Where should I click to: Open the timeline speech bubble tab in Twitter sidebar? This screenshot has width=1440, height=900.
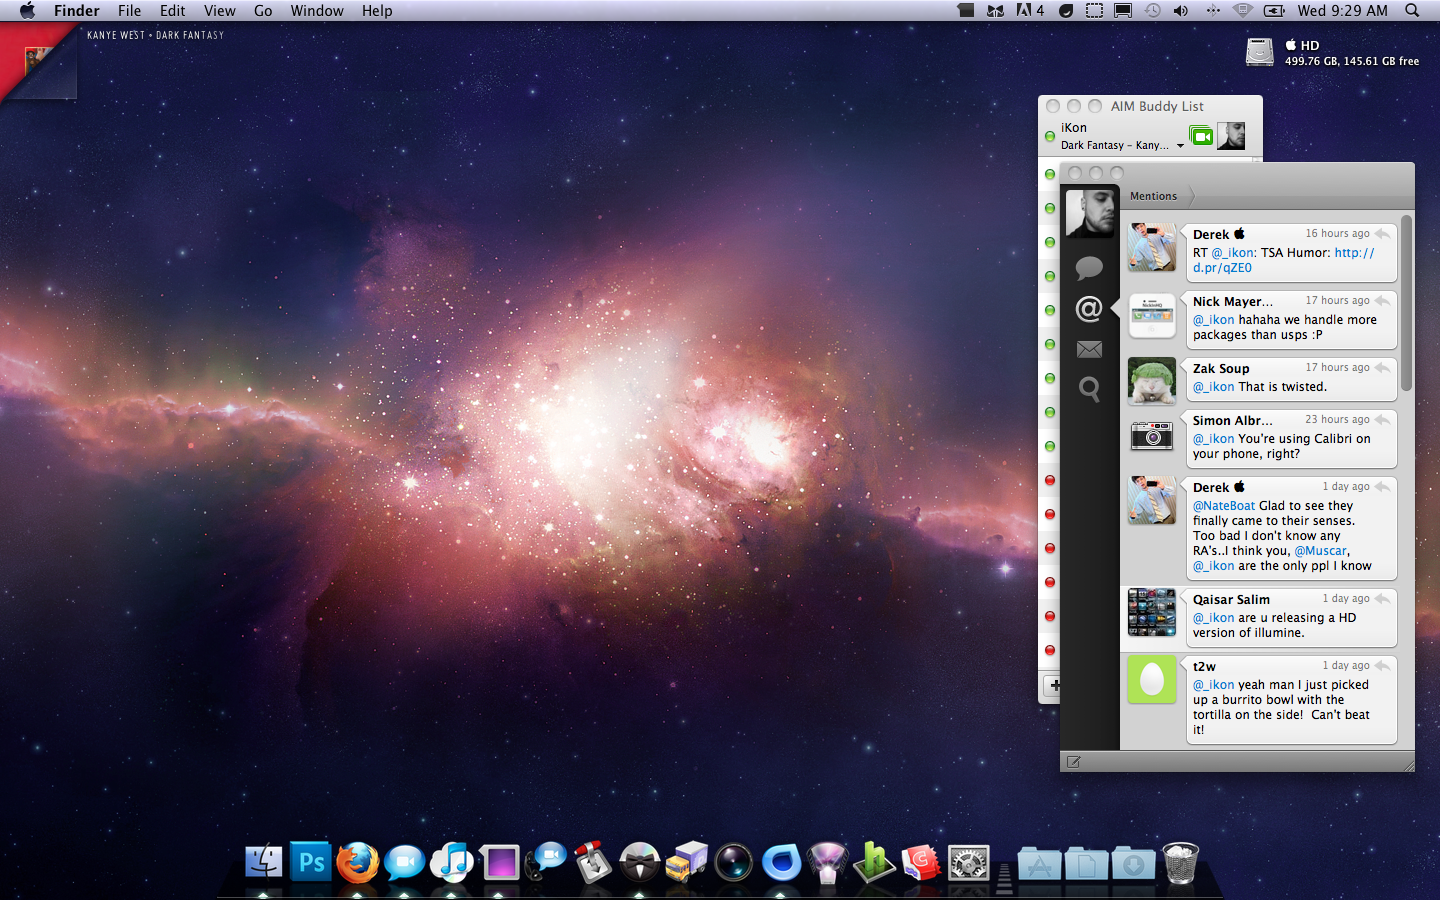[1089, 268]
